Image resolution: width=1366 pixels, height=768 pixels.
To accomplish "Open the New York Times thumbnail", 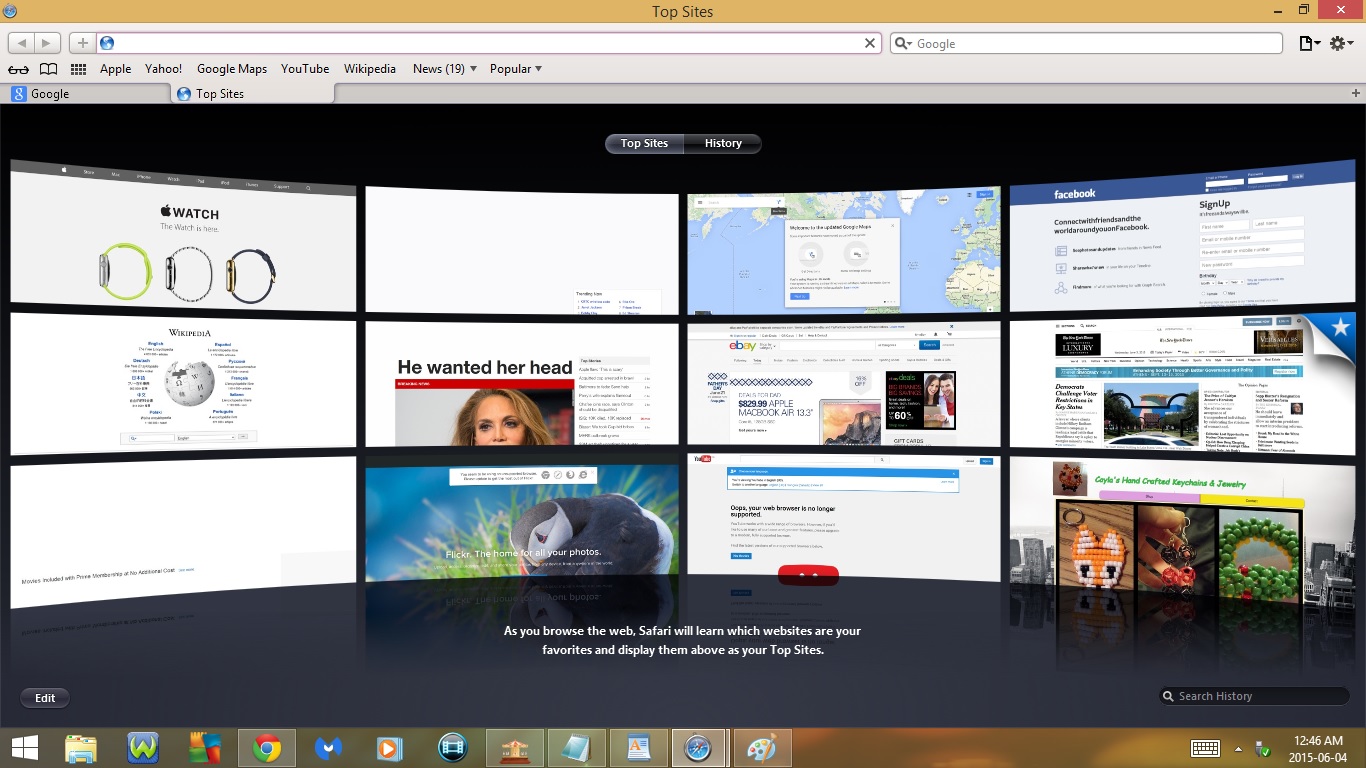I will 1182,383.
